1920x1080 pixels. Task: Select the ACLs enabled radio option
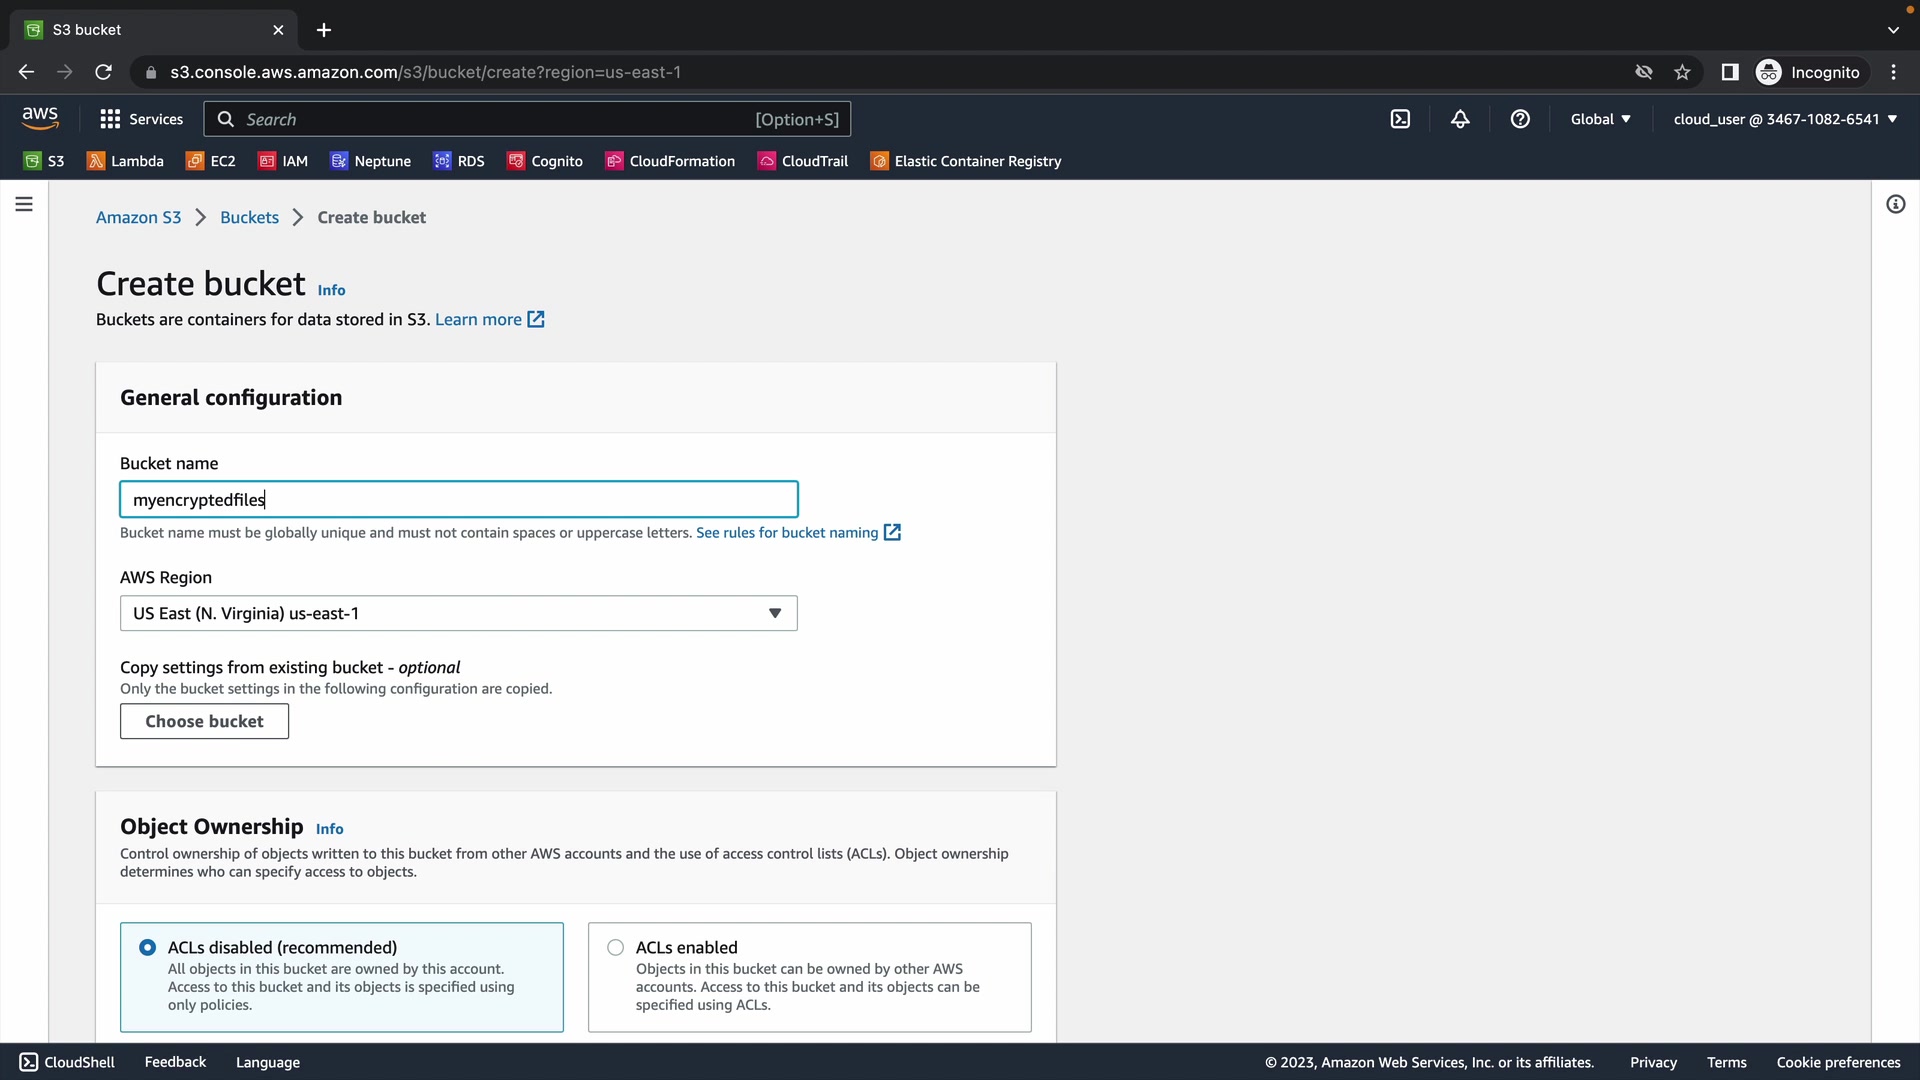click(x=616, y=947)
